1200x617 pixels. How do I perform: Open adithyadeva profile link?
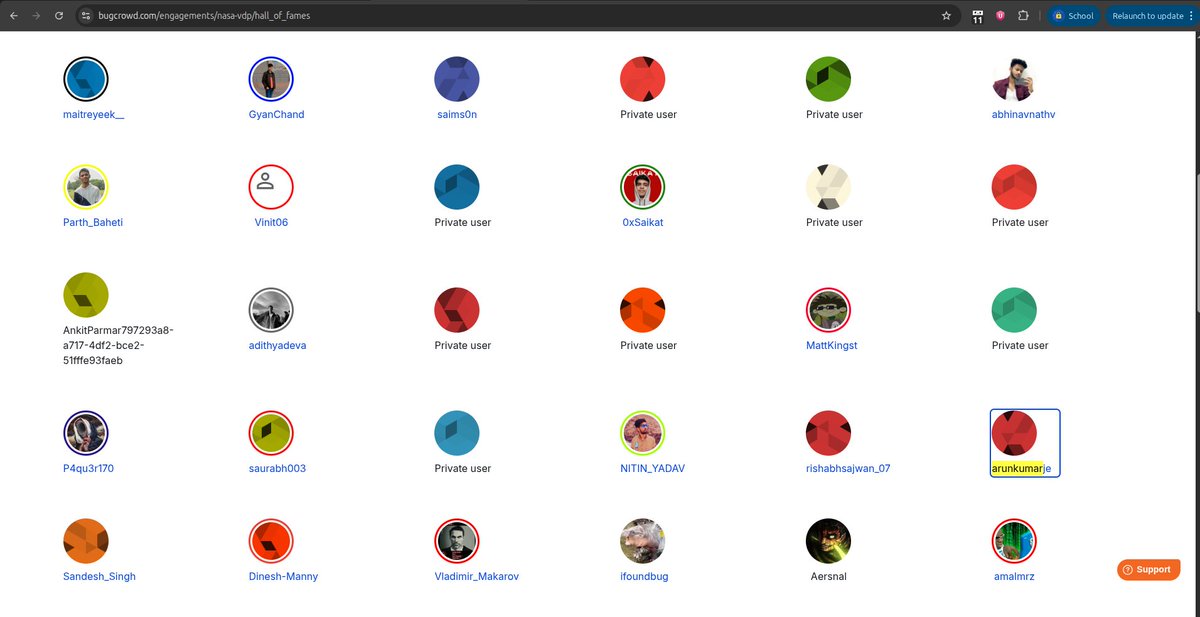[x=277, y=345]
